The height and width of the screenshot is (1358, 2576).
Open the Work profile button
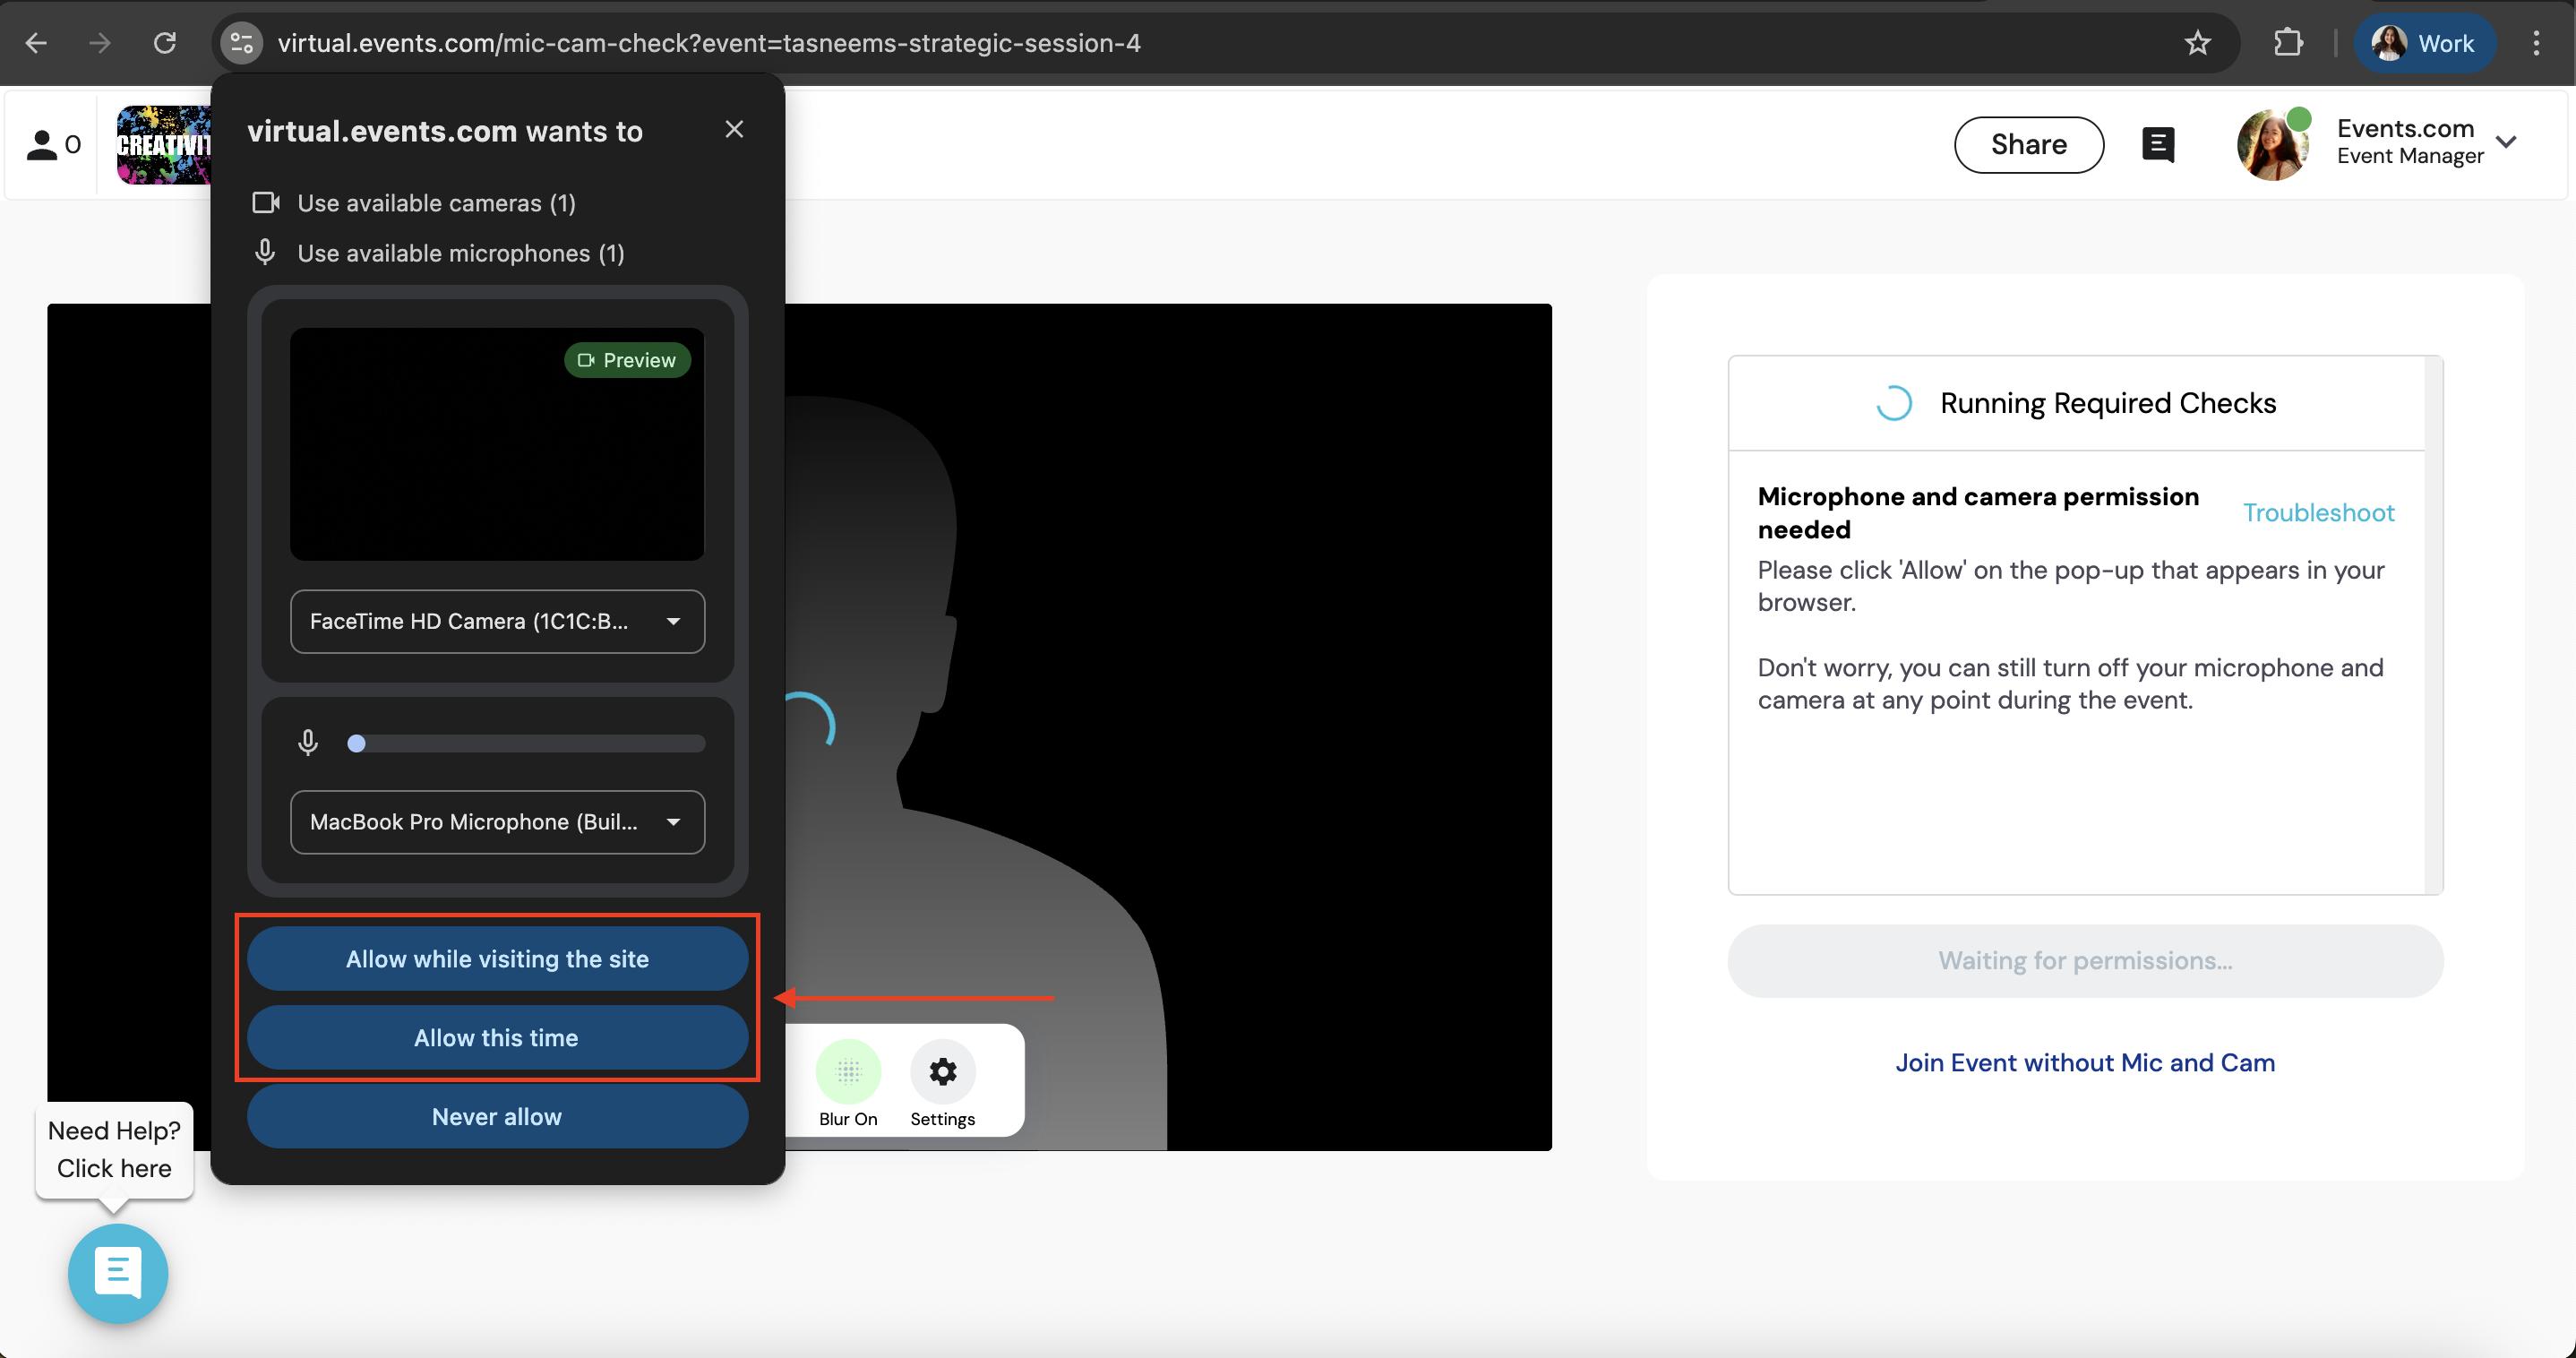2424,43
